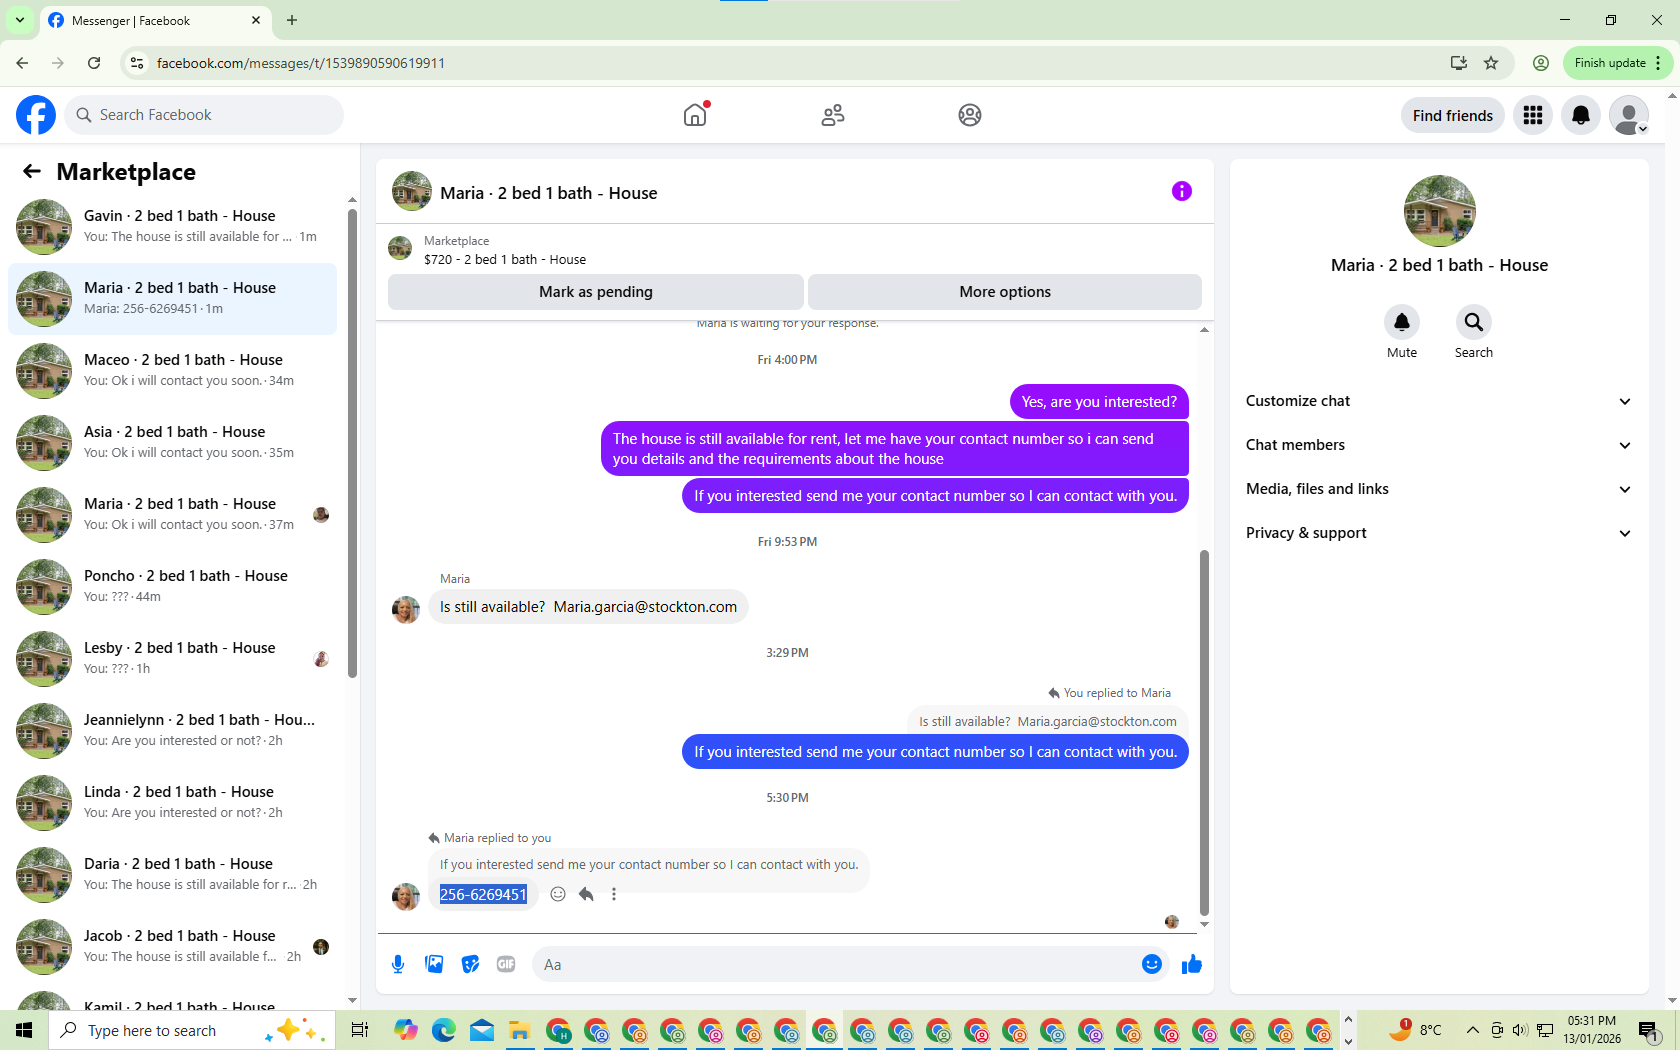This screenshot has height=1050, width=1680.
Task: Click the Search Facebook field
Action: tap(204, 115)
